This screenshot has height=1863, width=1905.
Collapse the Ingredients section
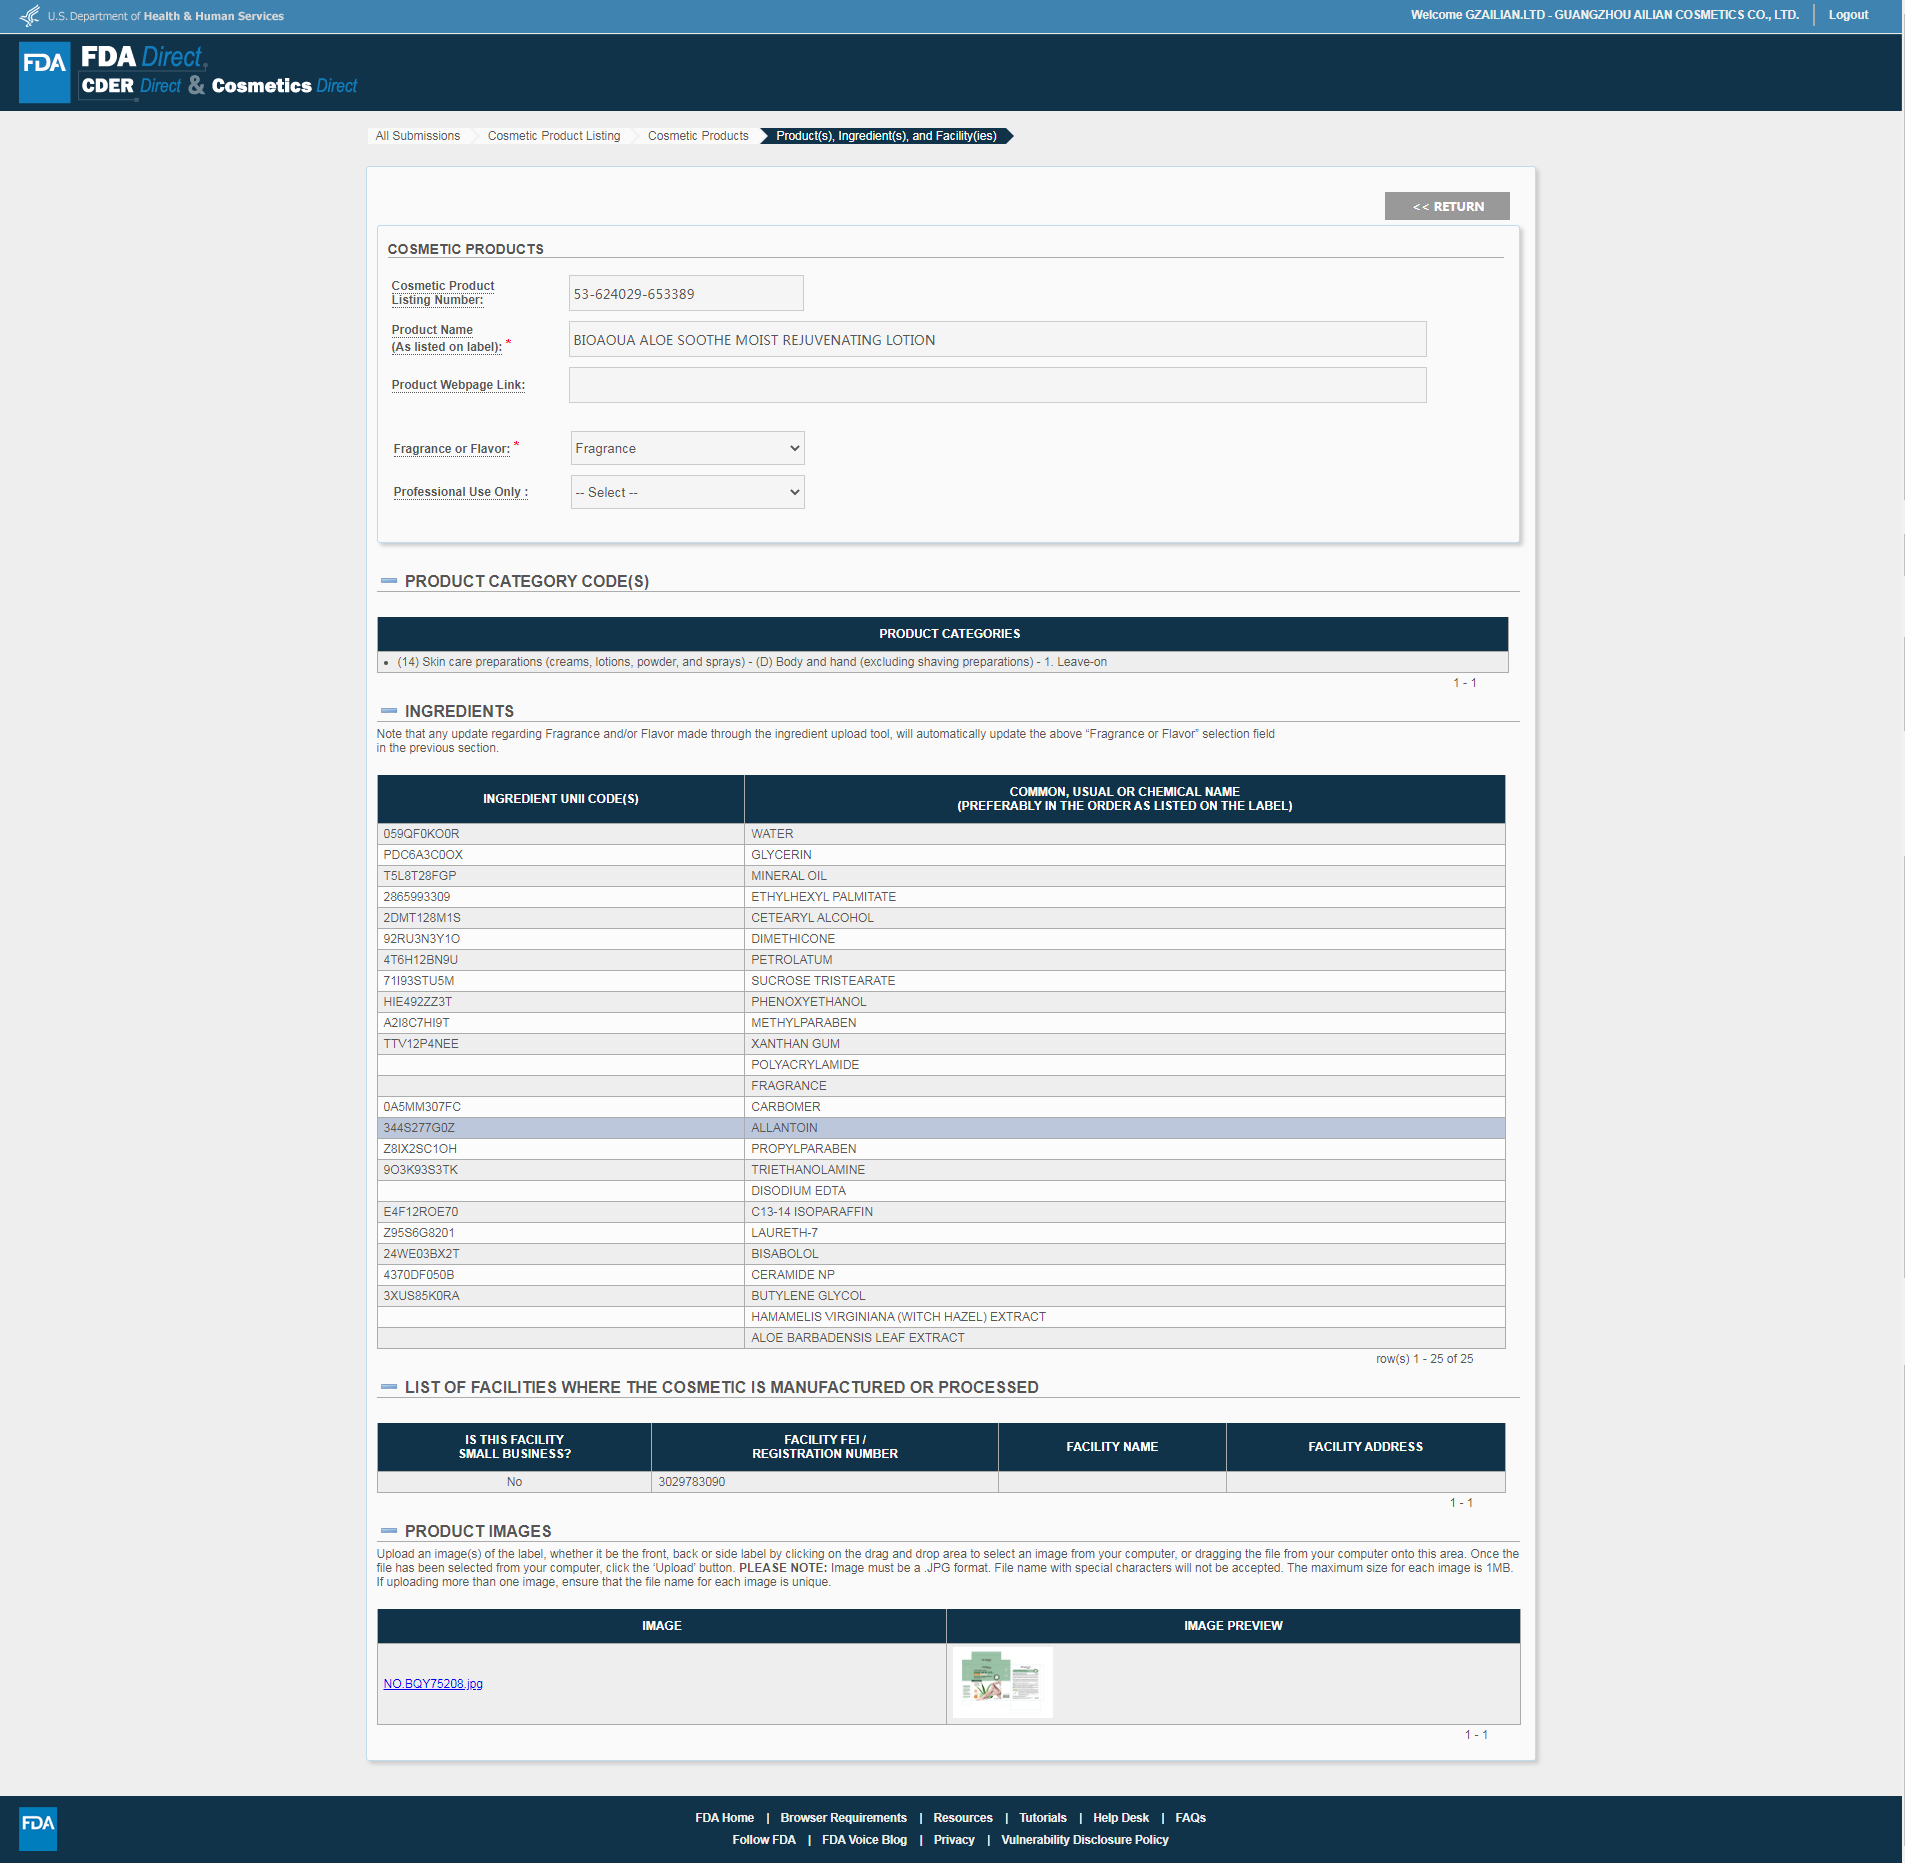(x=389, y=711)
